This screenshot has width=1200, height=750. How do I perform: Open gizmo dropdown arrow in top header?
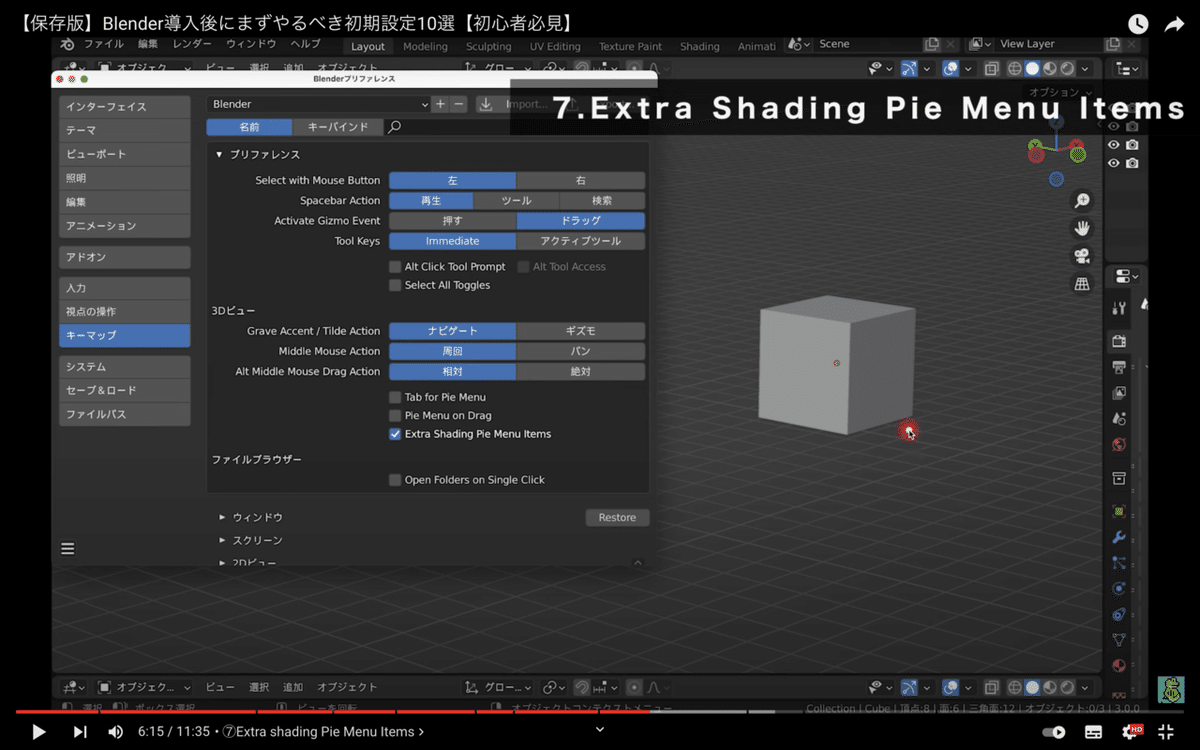[926, 69]
